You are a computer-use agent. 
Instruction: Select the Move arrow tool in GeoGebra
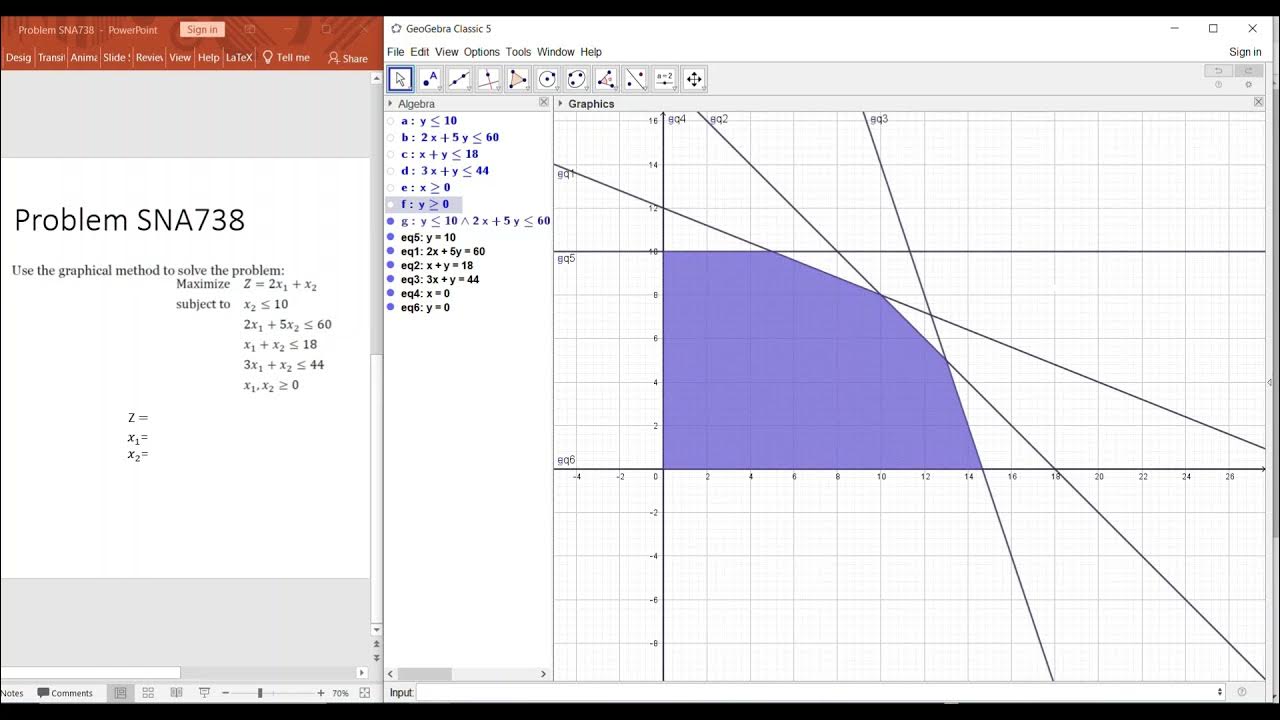401,79
